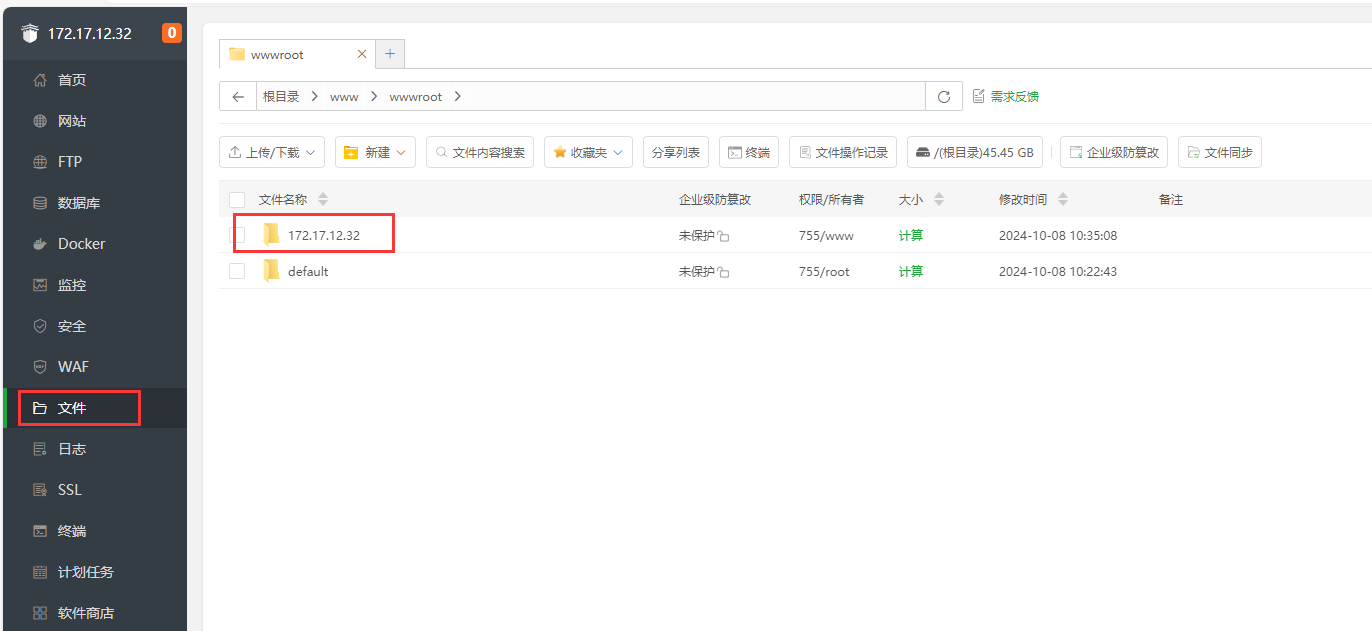Close the wwwroot tab
The height and width of the screenshot is (631, 1372).
tap(362, 54)
